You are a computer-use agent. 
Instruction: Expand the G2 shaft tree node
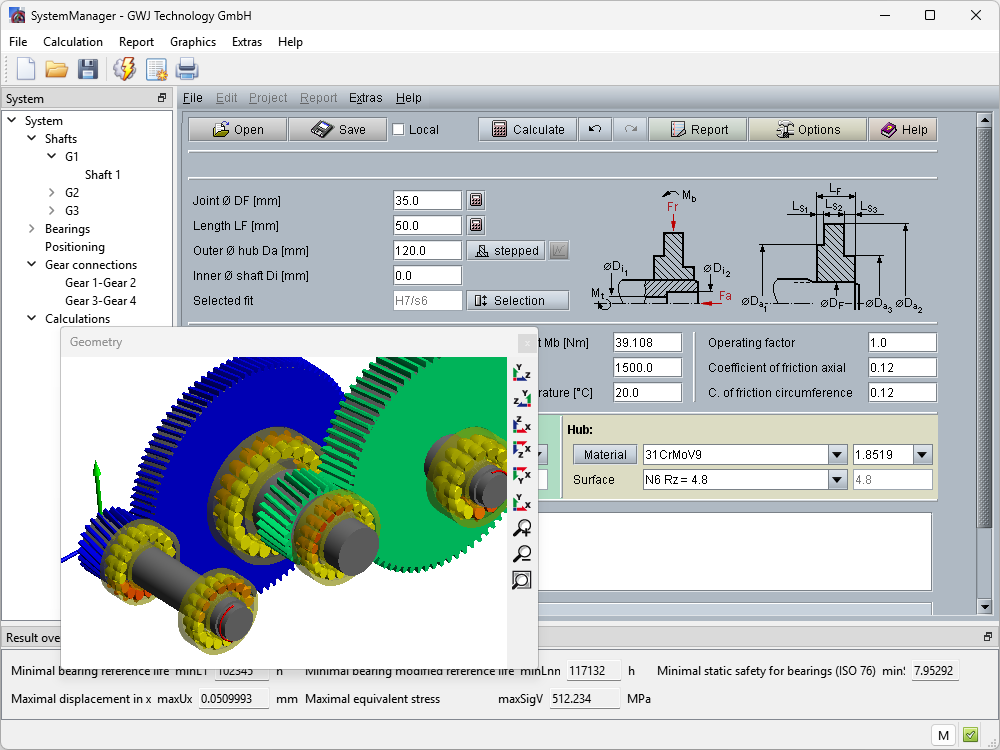(52, 193)
